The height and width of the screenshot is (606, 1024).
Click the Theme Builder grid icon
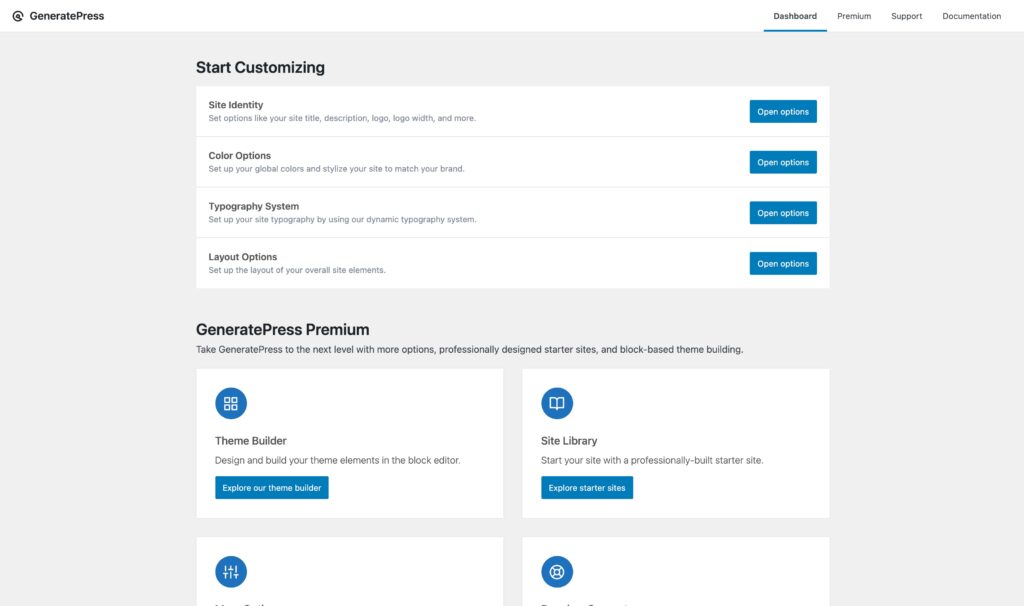231,404
